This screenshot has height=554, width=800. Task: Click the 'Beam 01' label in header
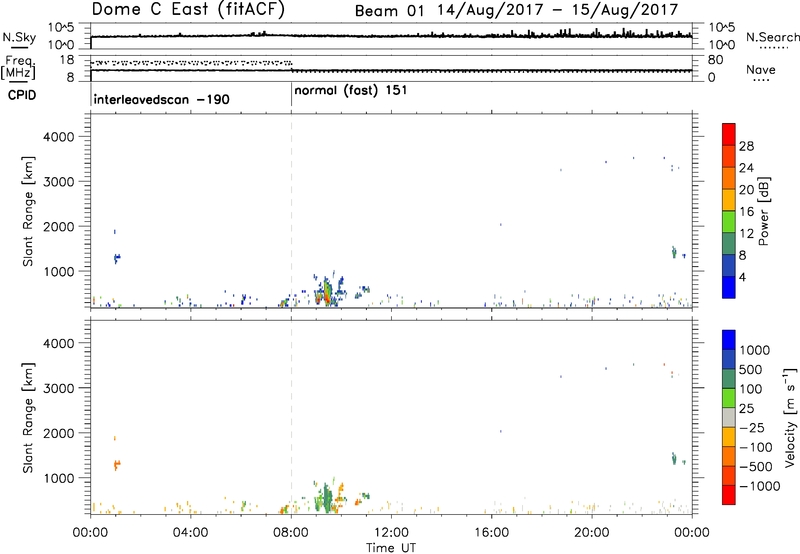389,11
